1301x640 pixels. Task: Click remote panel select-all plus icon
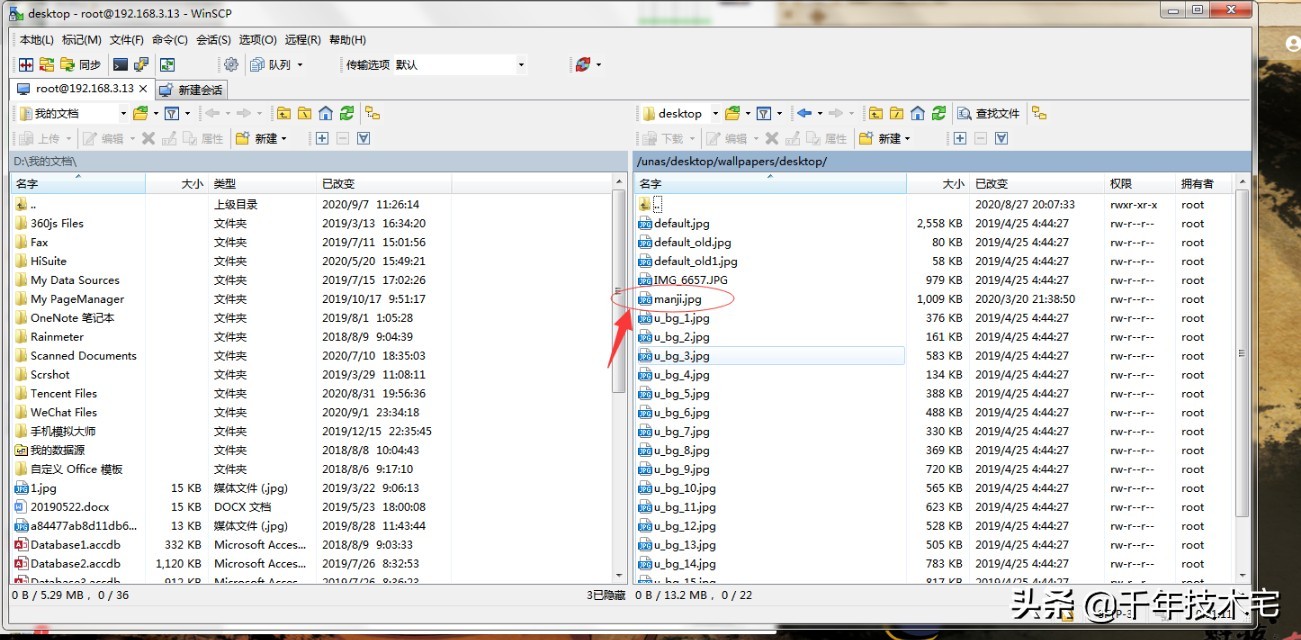pos(960,139)
